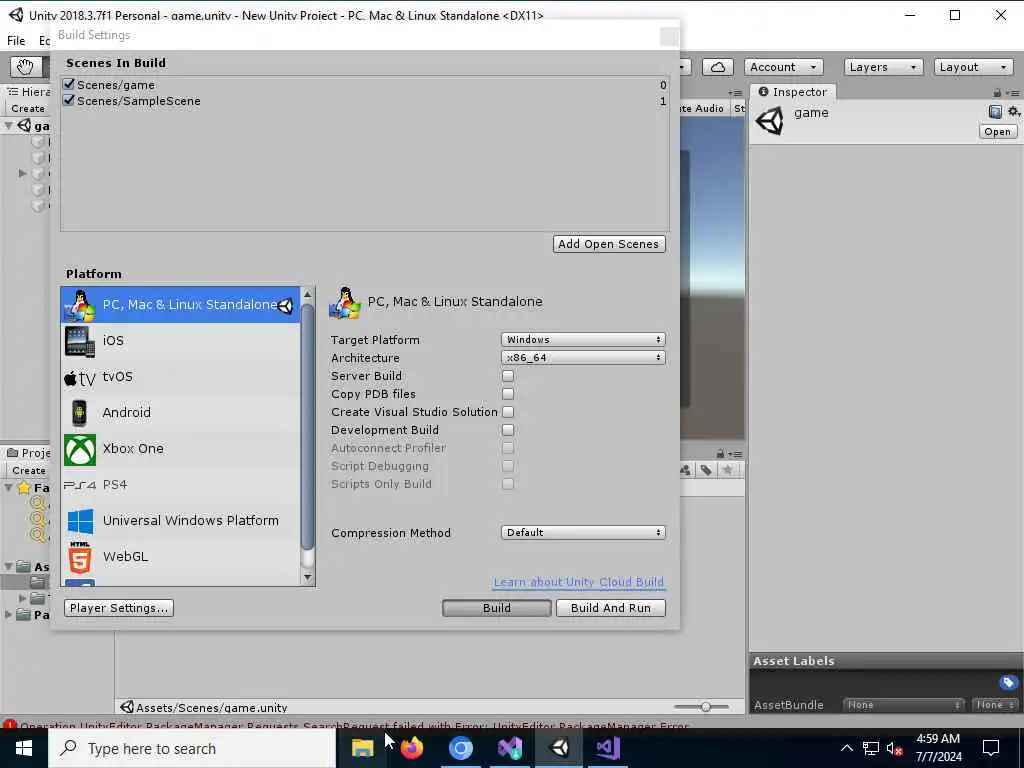
Task: Click the Project panel label filter icon
Action: (x=706, y=470)
